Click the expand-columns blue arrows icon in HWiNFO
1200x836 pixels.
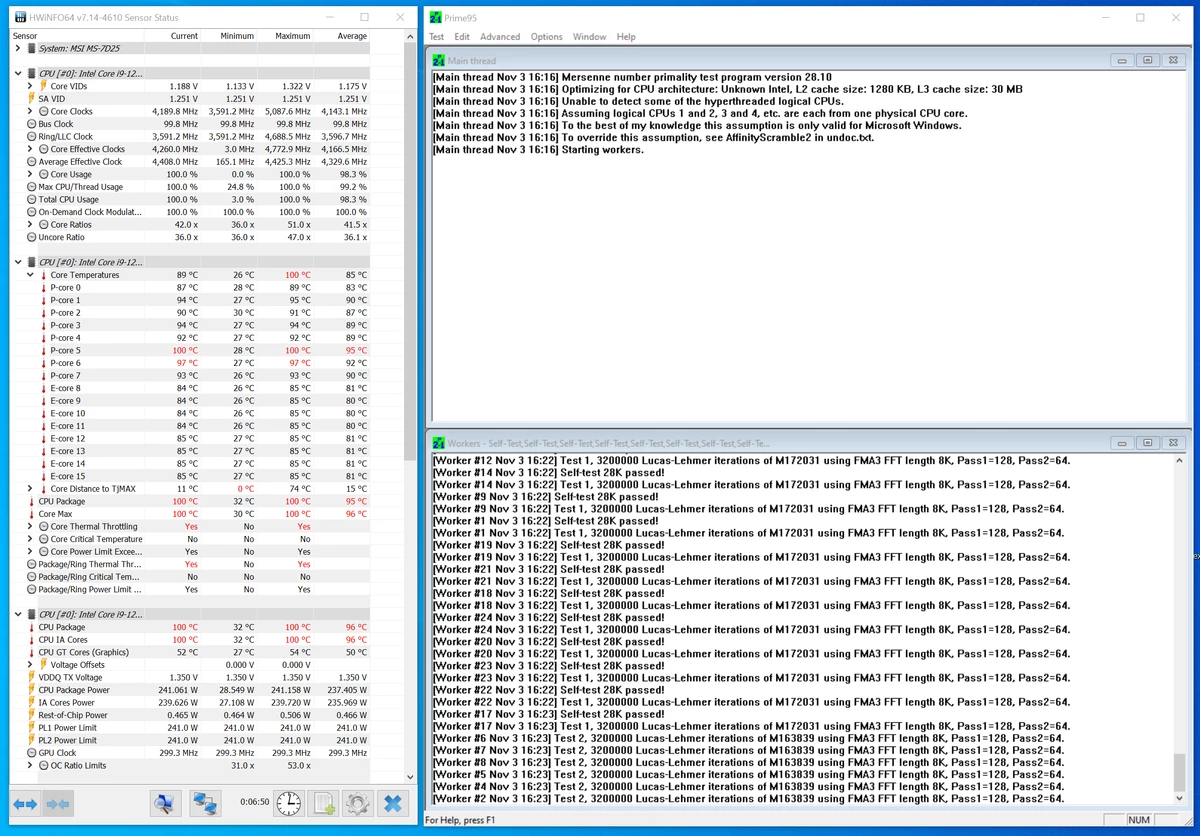(x=25, y=803)
